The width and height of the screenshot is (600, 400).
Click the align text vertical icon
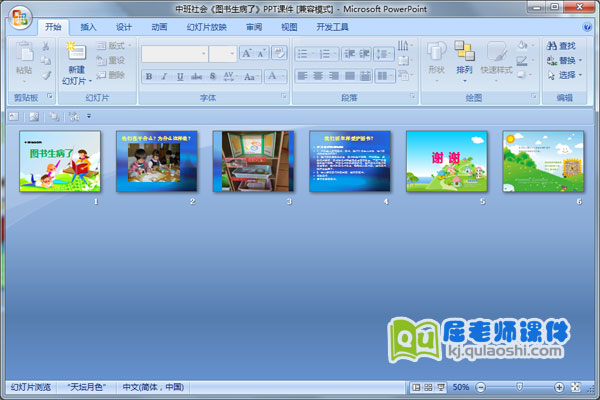click(x=404, y=60)
